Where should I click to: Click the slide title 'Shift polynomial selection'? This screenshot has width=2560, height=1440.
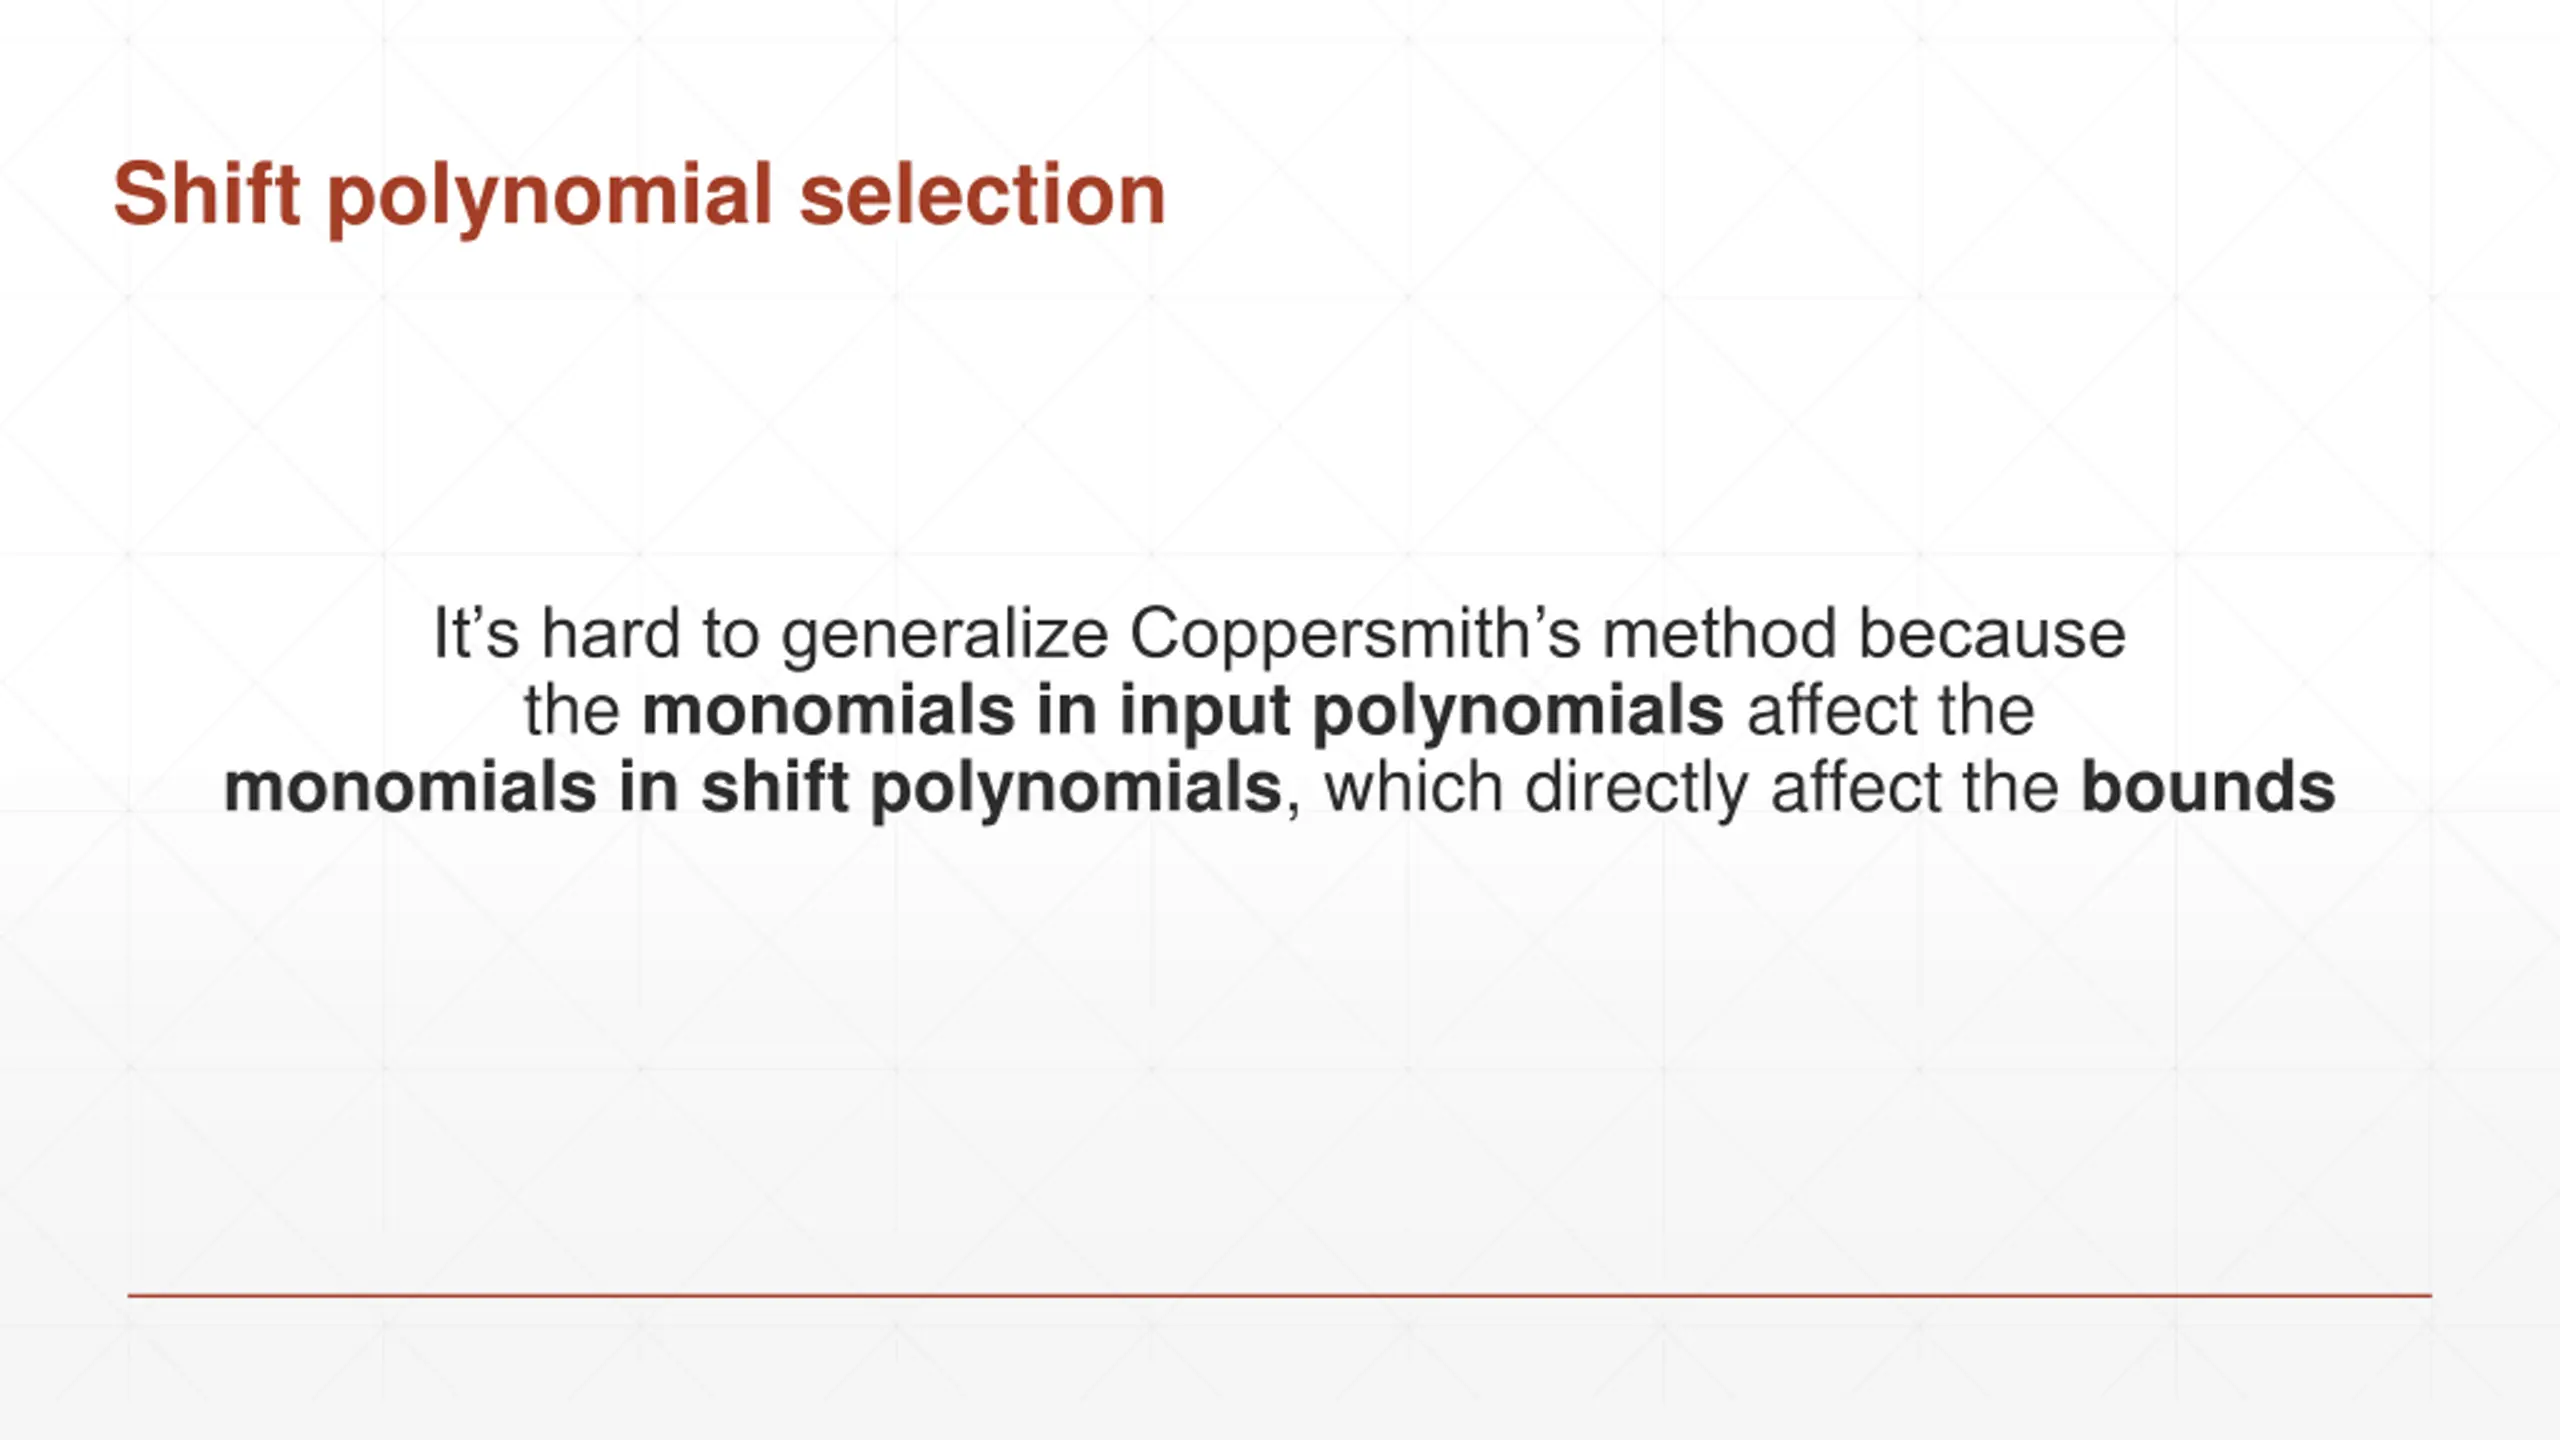[x=640, y=195]
